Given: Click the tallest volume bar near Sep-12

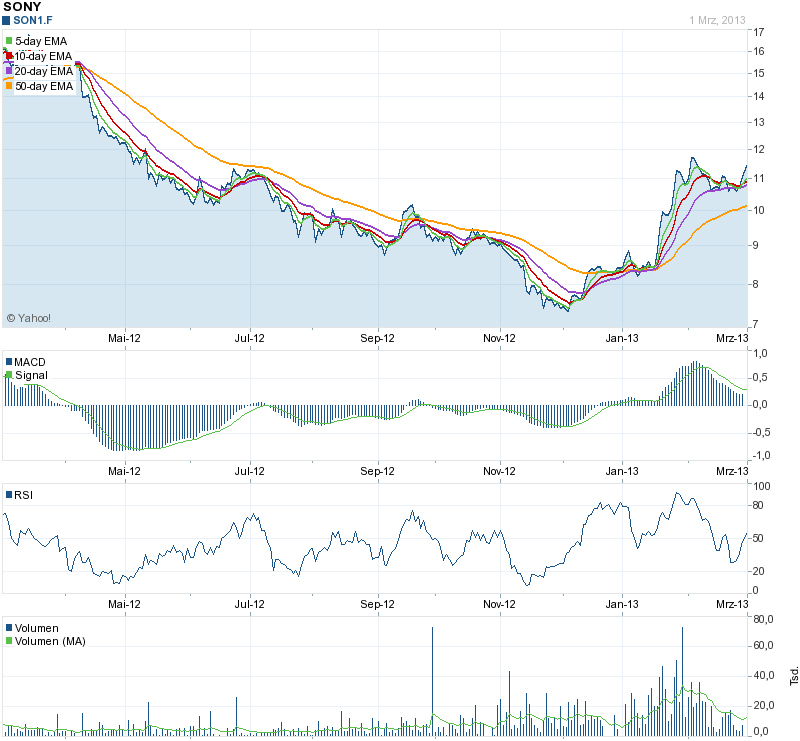Looking at the screenshot, I should click(x=433, y=680).
